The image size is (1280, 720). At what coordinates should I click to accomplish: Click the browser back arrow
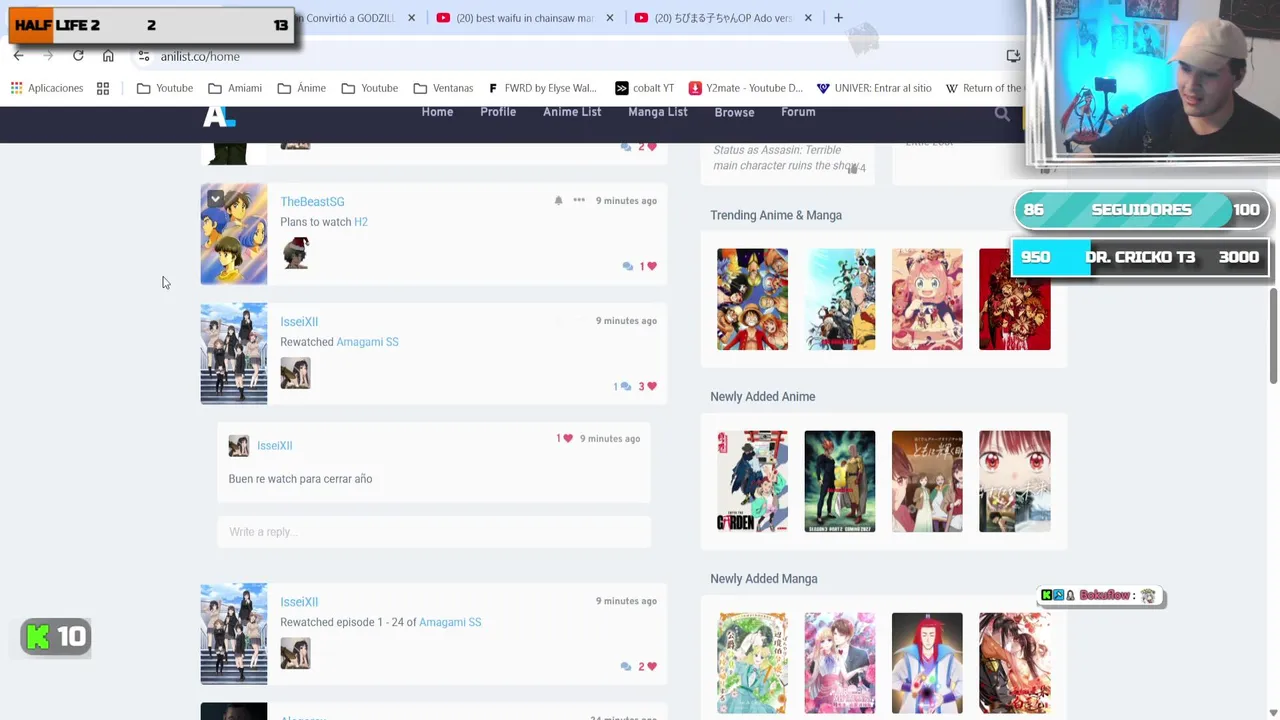pyautogui.click(x=18, y=56)
